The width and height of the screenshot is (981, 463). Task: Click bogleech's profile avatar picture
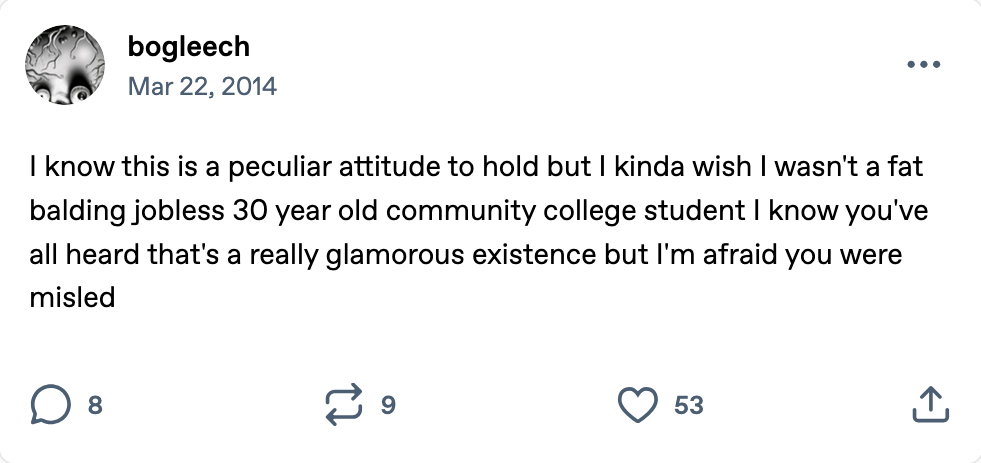[64, 65]
